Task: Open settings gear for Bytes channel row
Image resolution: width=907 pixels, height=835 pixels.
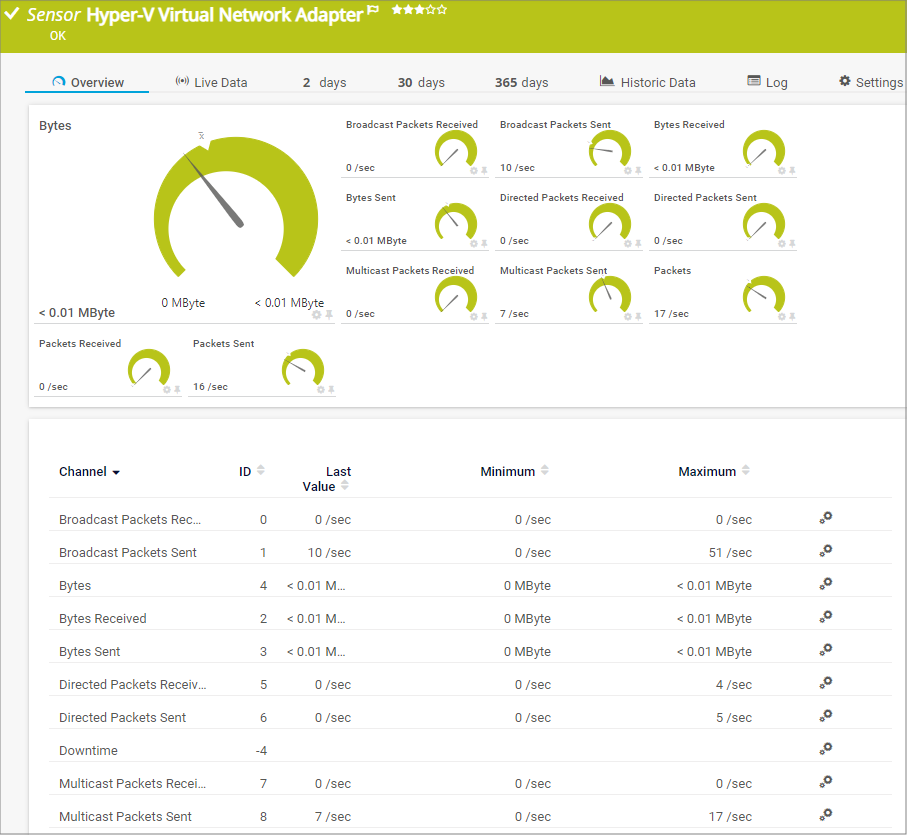Action: [825, 584]
